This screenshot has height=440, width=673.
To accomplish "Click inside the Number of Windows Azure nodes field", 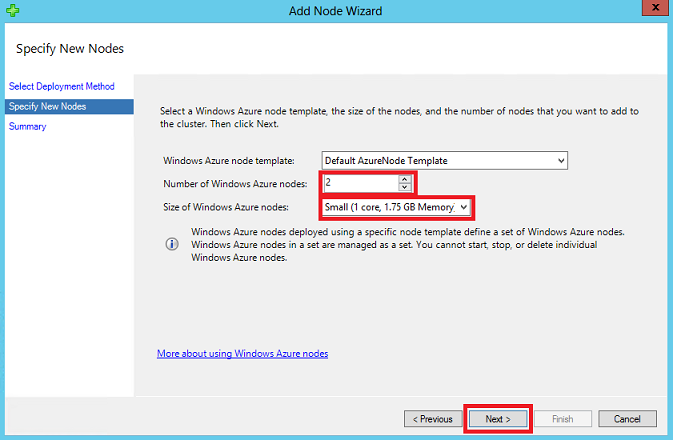I will click(361, 183).
